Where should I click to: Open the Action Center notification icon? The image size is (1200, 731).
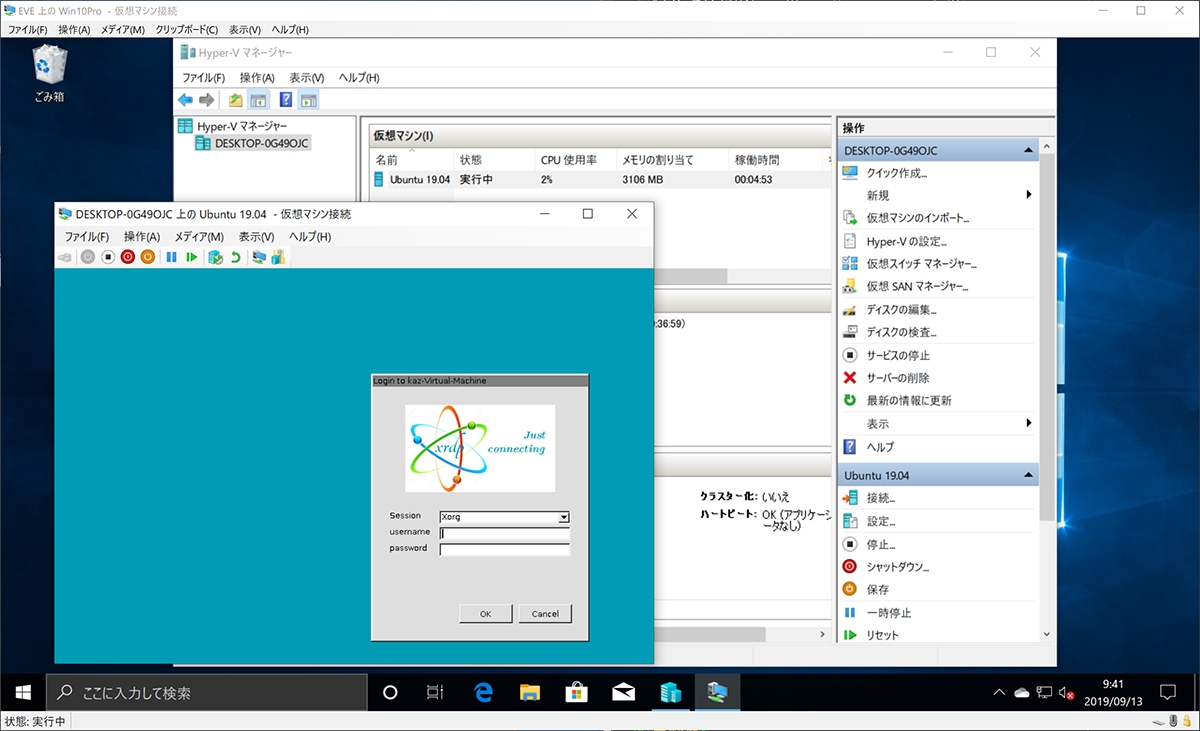(x=1167, y=692)
